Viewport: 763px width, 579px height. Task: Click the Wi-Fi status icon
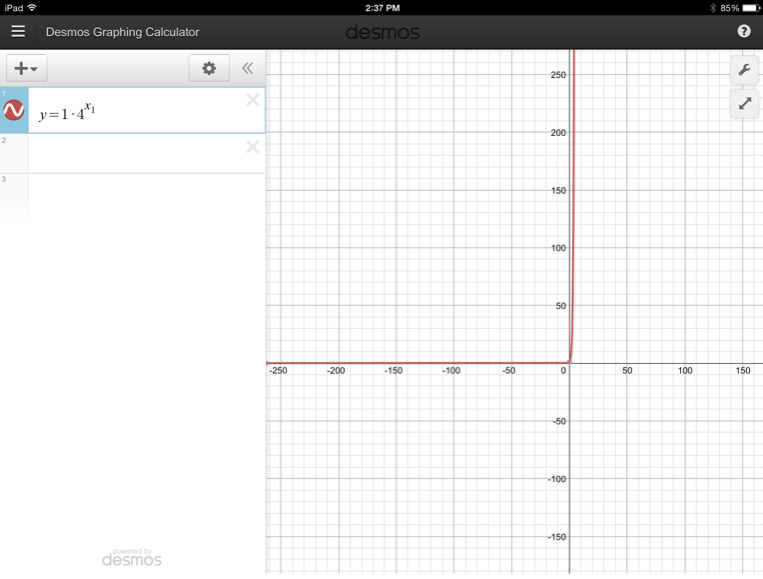(x=32, y=7)
